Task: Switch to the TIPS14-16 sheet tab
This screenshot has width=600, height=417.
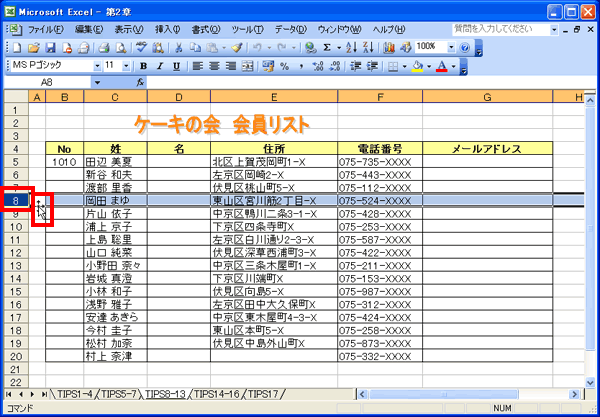Action: click(x=217, y=394)
